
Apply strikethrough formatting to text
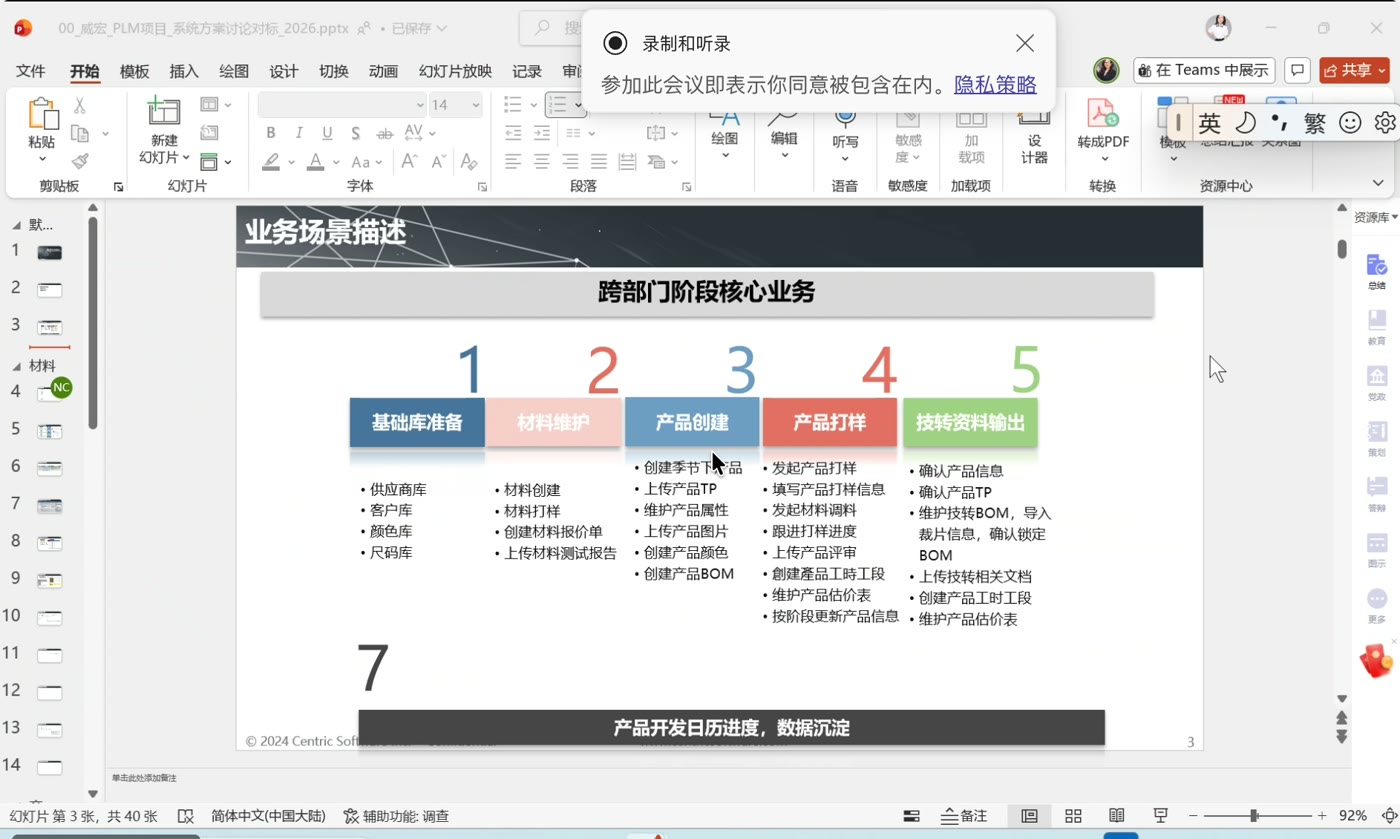384,133
